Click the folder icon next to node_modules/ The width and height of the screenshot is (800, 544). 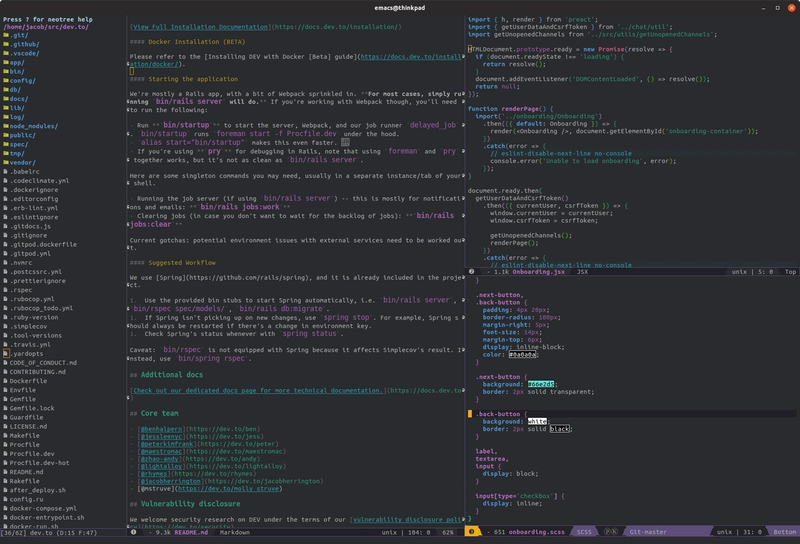point(6,126)
